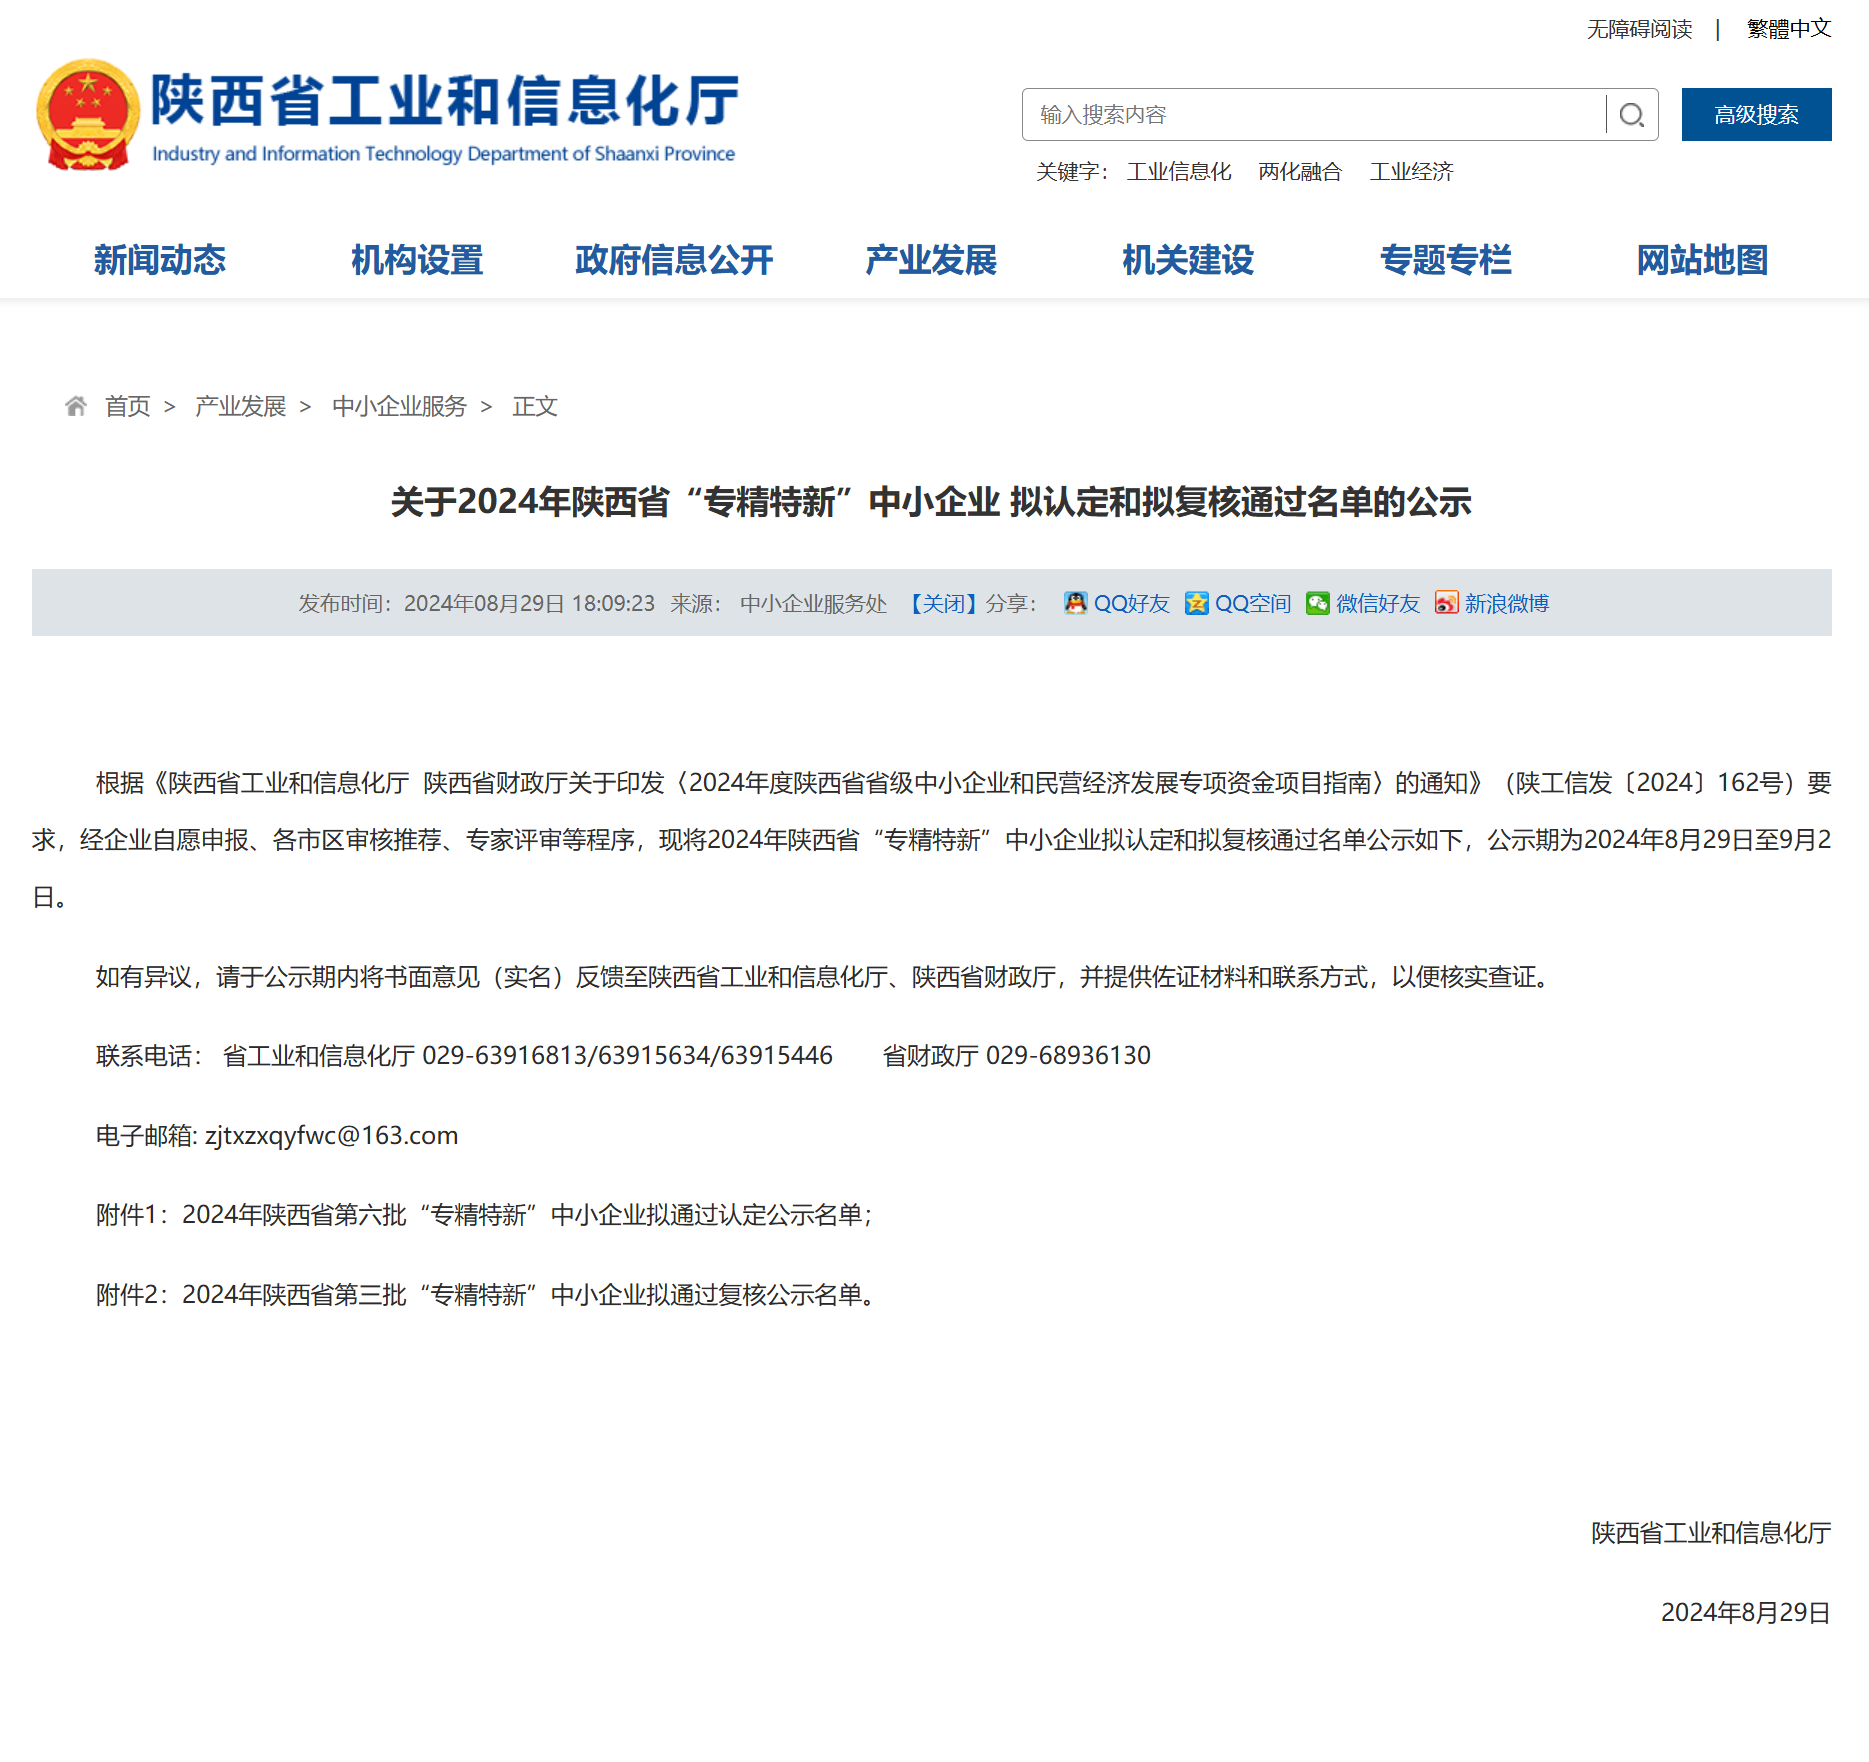Open 网站地图 from navigation

pyautogui.click(x=1702, y=260)
